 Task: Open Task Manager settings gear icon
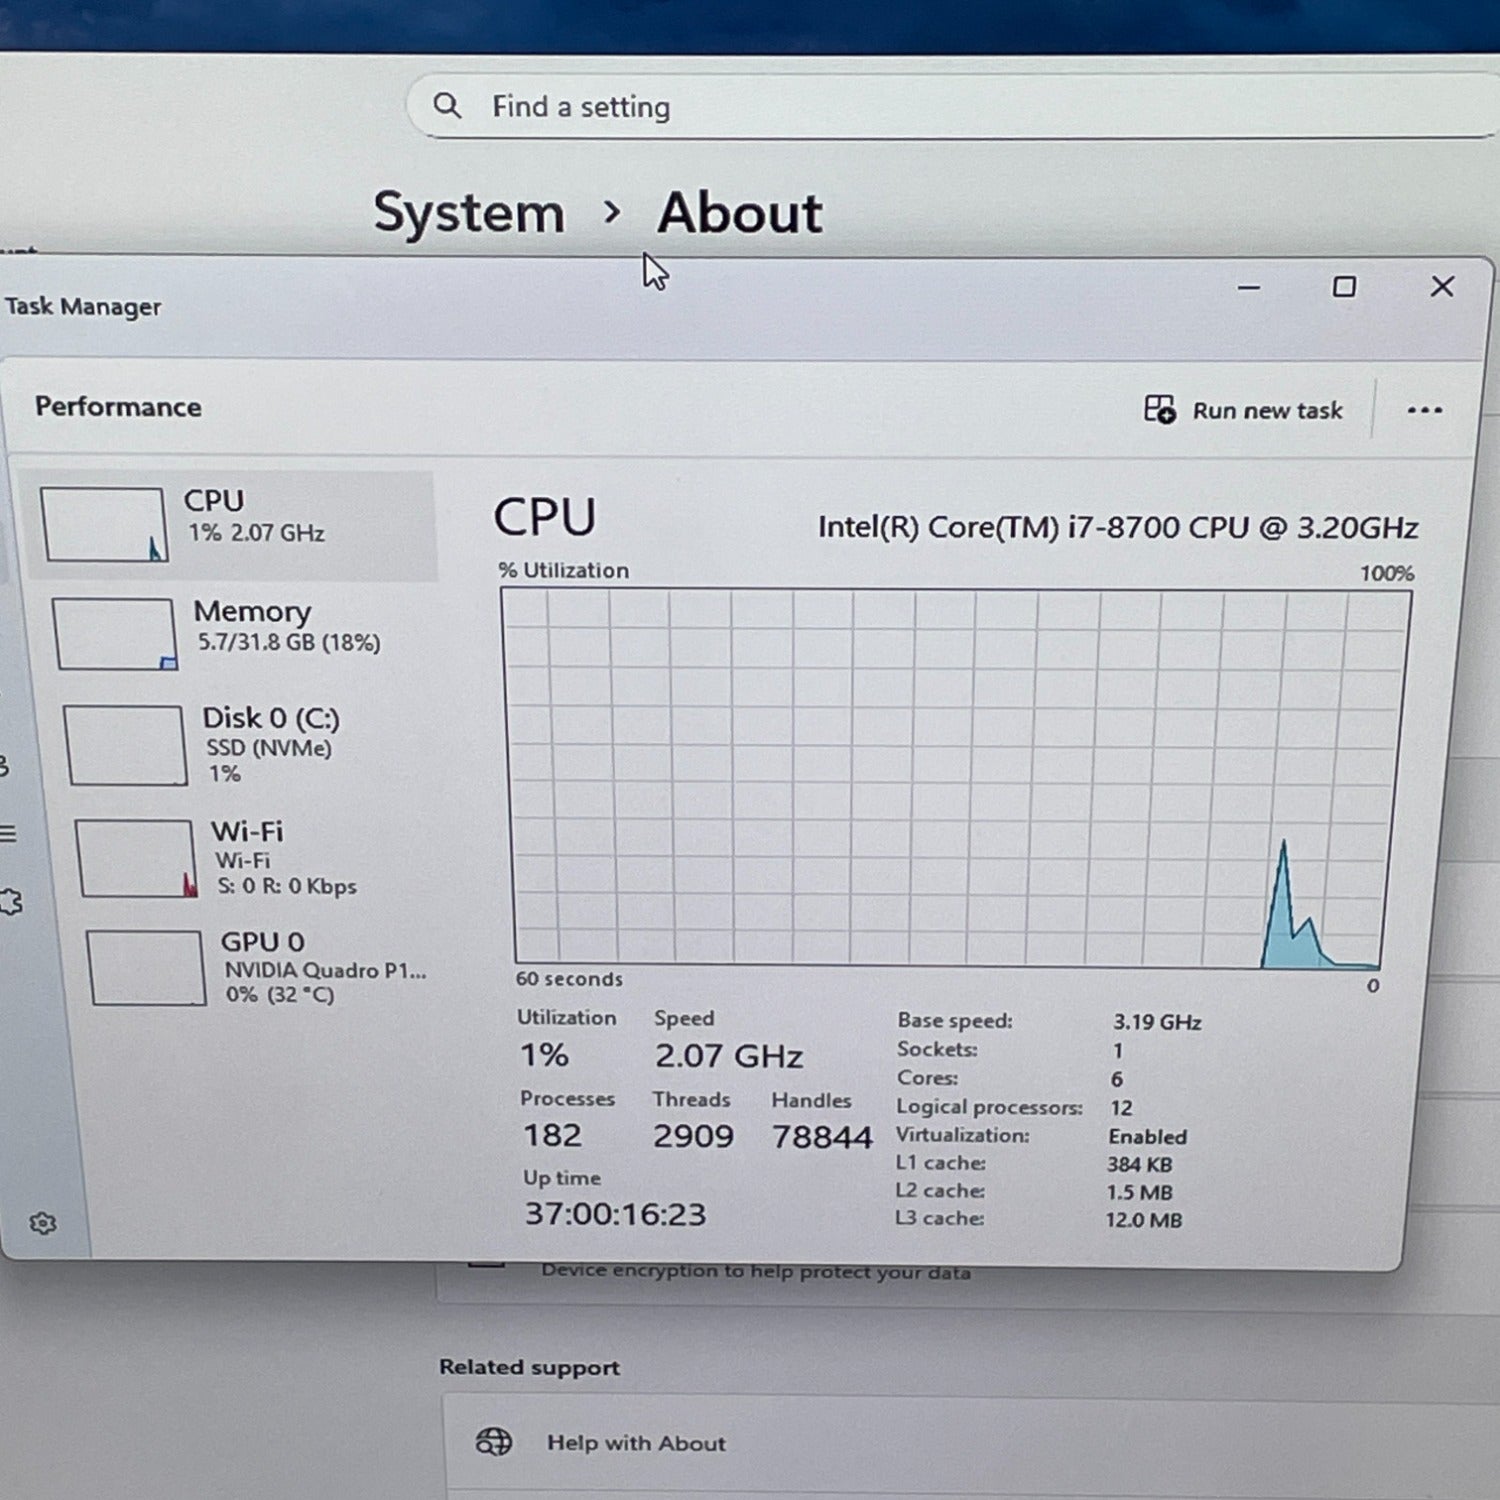pos(43,1223)
